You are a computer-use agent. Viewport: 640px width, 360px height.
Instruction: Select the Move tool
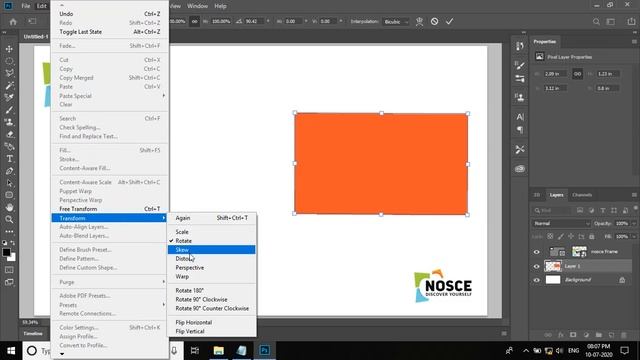[9, 49]
